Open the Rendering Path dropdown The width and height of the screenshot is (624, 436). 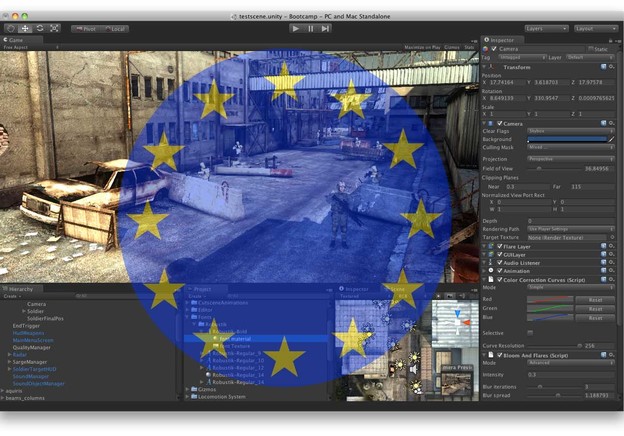point(571,229)
